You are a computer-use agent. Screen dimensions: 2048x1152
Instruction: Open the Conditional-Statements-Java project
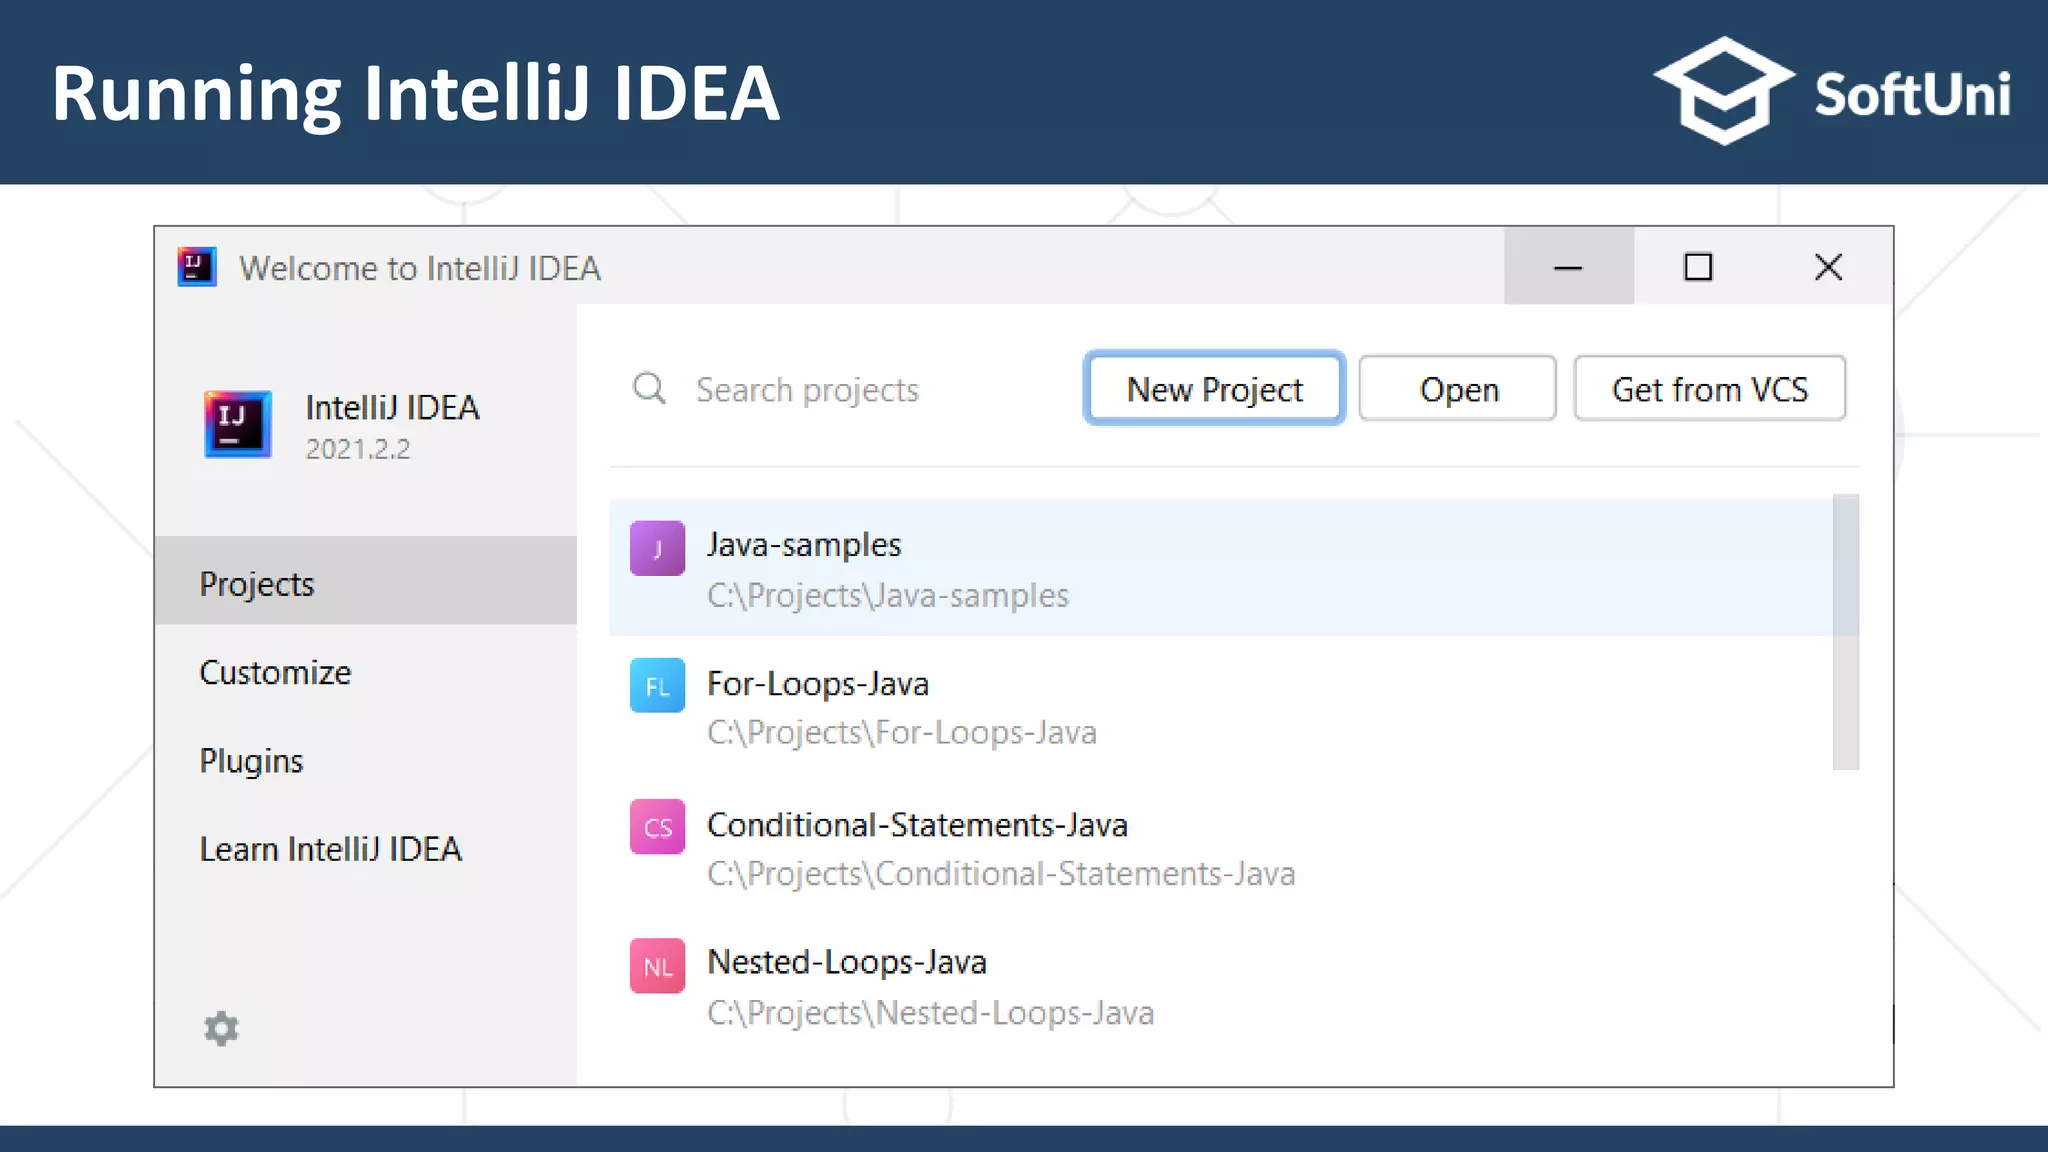(917, 825)
